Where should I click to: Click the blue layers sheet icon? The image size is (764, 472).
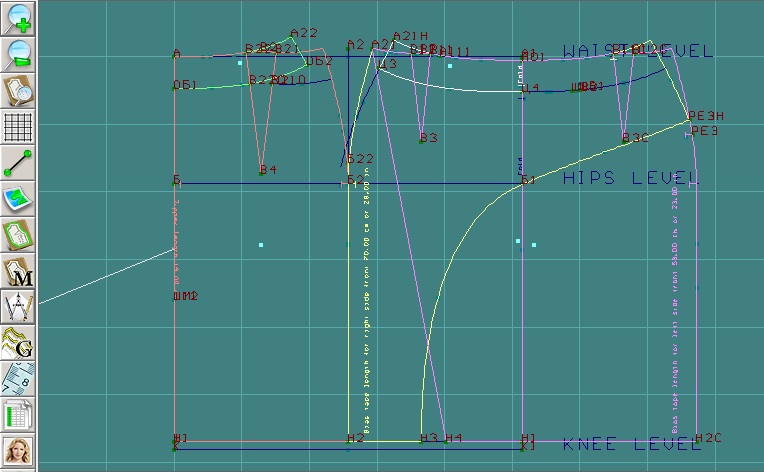tap(18, 199)
